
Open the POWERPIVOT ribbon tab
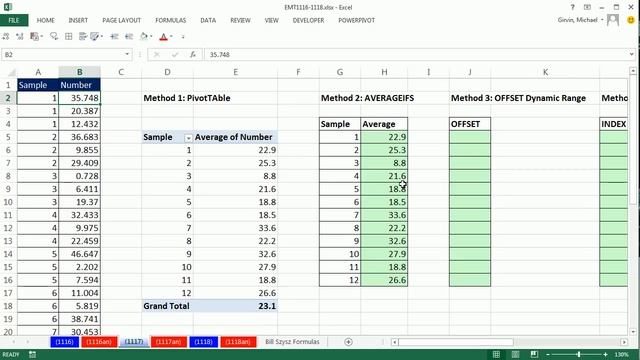tap(356, 20)
